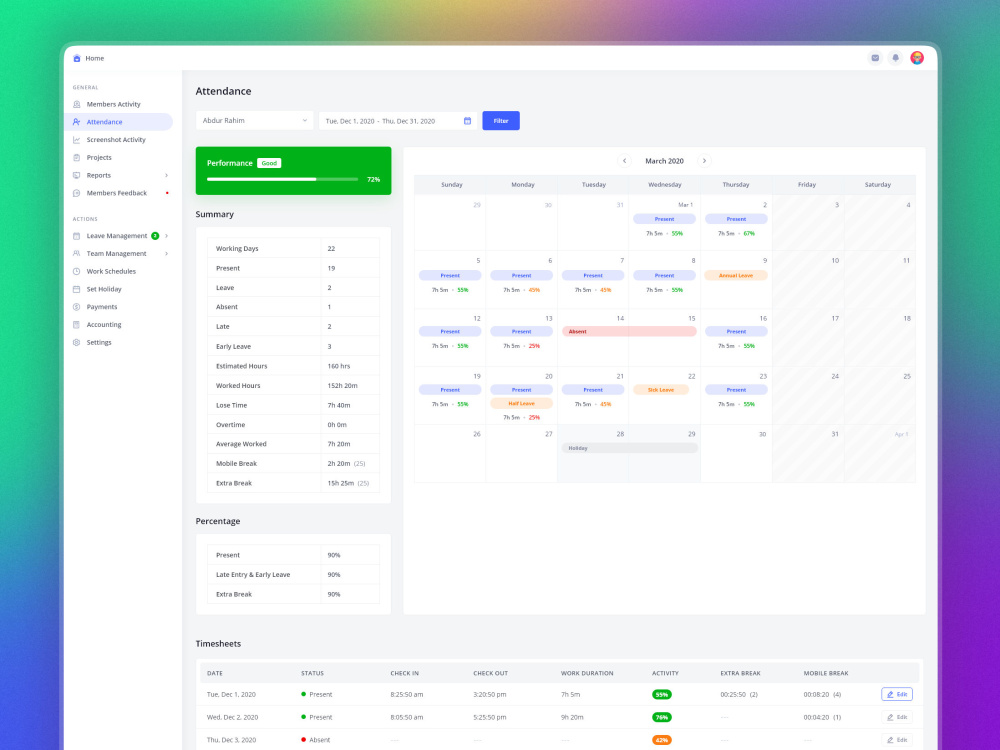Click the "160 hrs" Estimated Hours value
The image size is (1000, 750).
[x=339, y=366]
